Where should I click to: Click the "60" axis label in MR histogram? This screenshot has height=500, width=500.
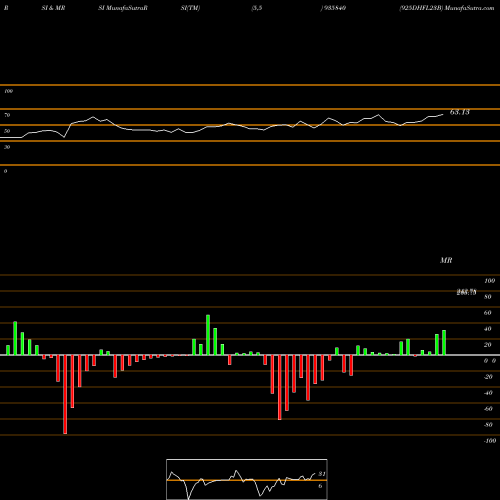coord(488,313)
